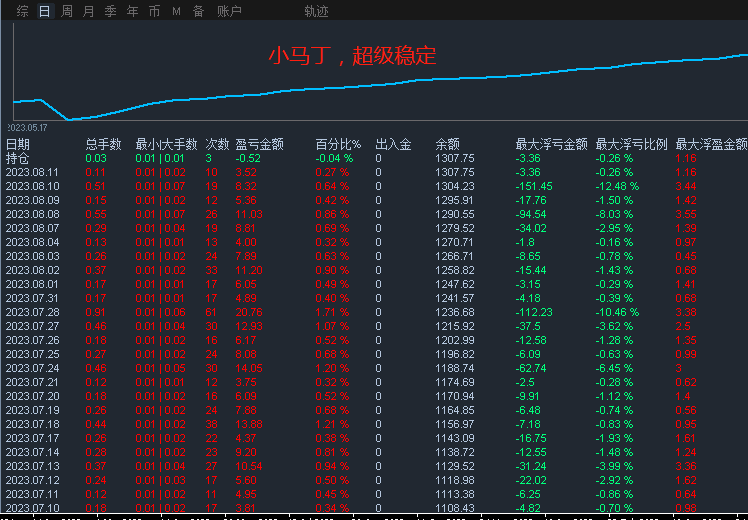Click profit amount 14.05
Image resolution: width=748 pixels, height=520 pixels.
pyautogui.click(x=249, y=368)
